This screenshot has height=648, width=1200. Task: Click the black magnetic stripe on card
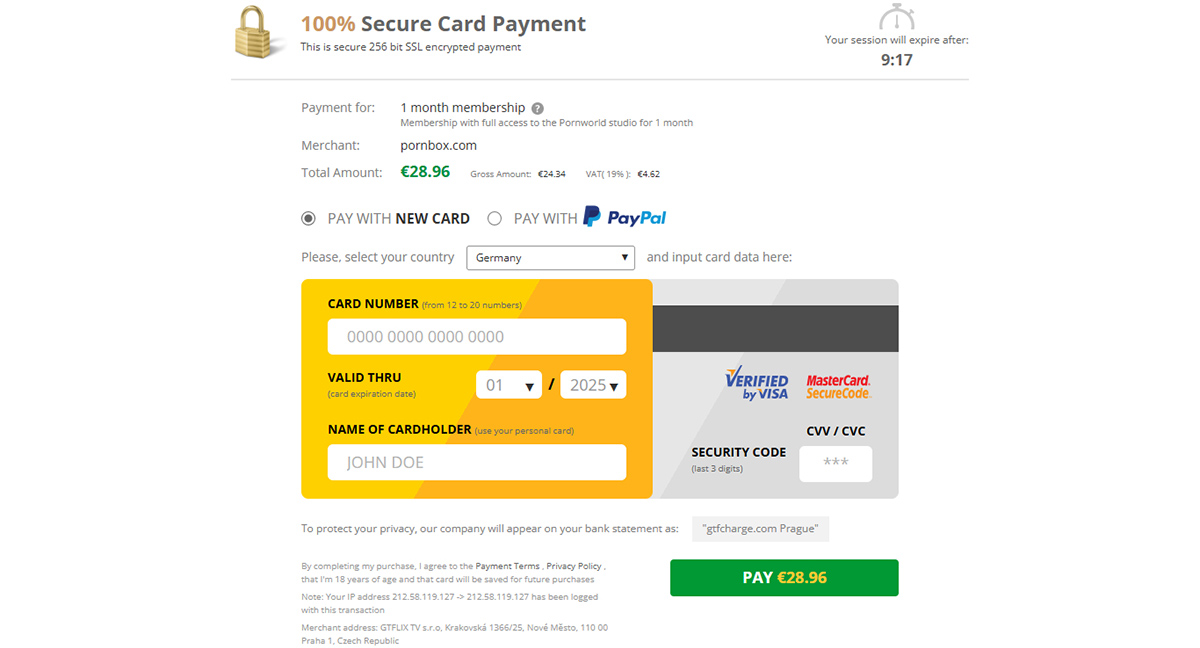point(775,329)
